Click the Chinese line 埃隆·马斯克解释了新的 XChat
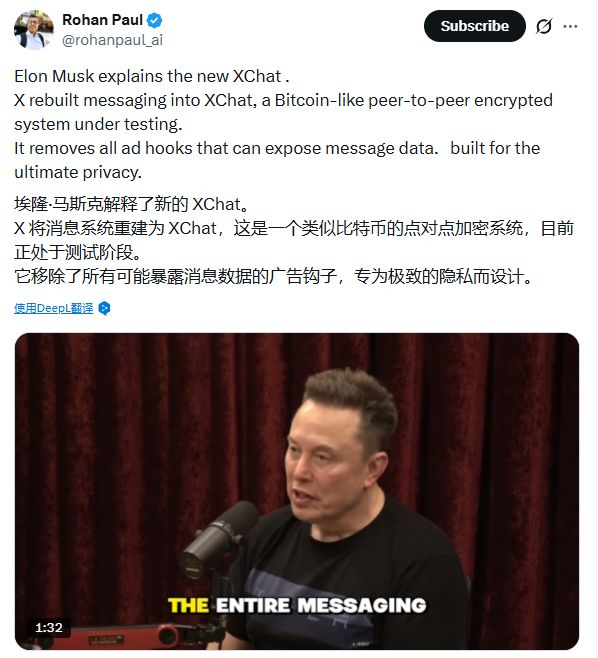 click(132, 204)
